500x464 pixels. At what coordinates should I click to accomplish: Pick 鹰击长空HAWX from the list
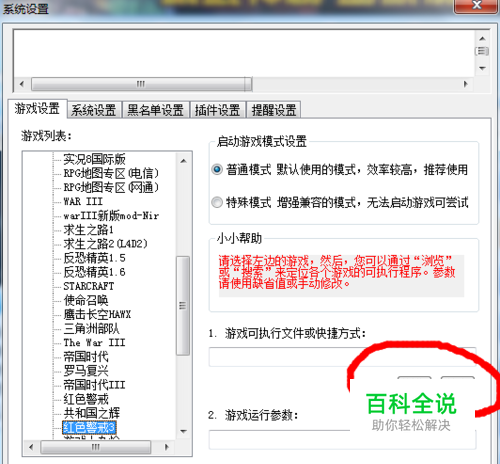[x=97, y=314]
